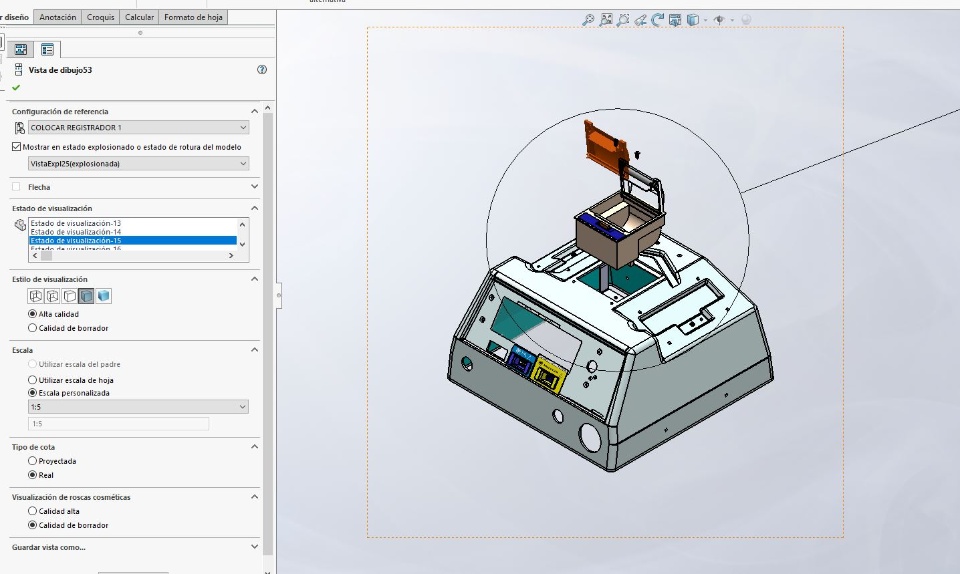Click the display state icon beside the list

coord(20,225)
